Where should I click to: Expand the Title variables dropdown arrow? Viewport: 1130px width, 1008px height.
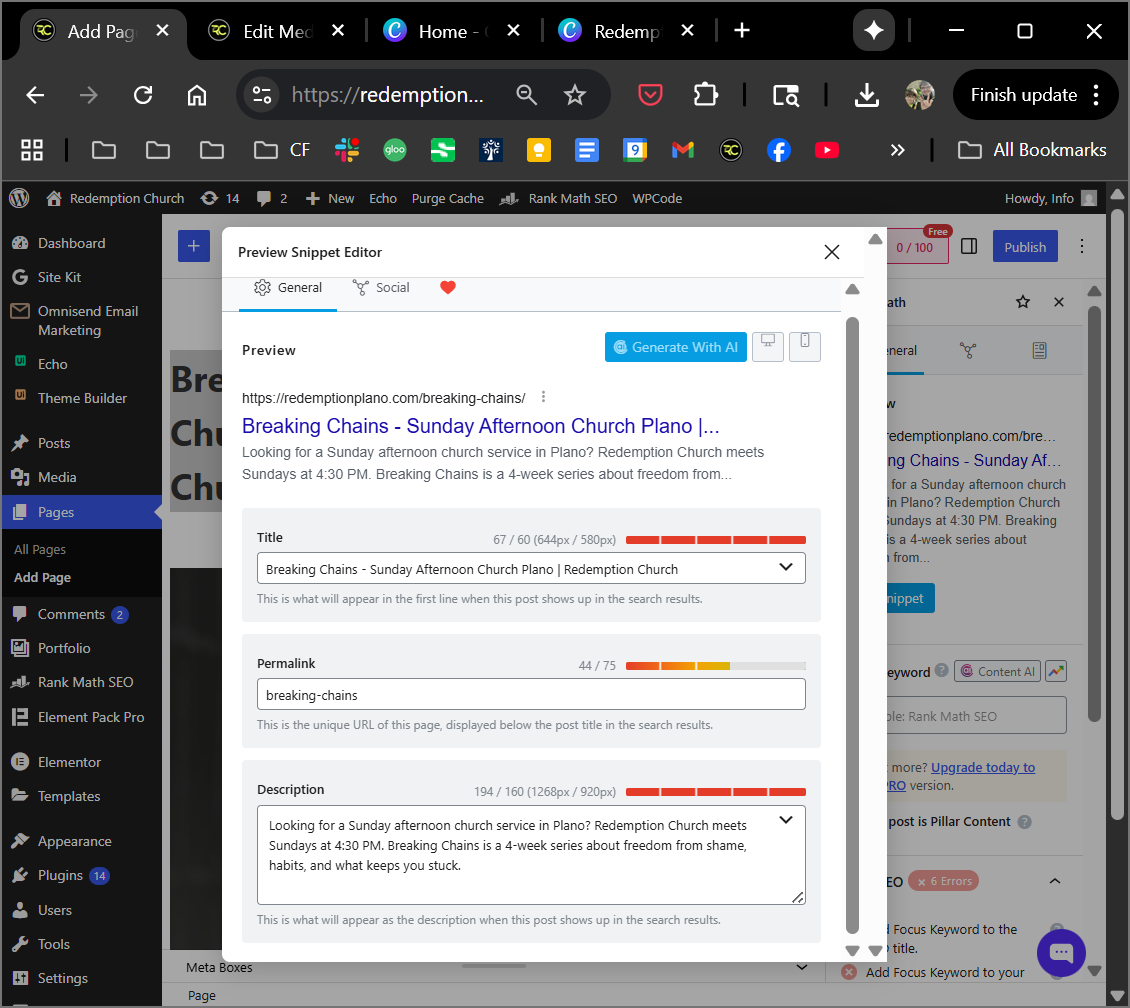click(786, 568)
